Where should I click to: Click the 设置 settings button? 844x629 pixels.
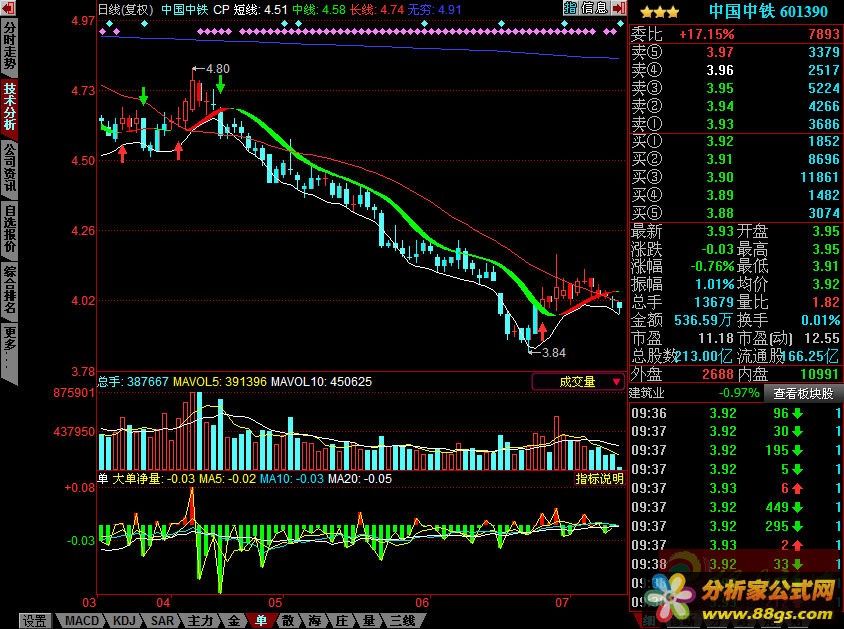pos(36,621)
